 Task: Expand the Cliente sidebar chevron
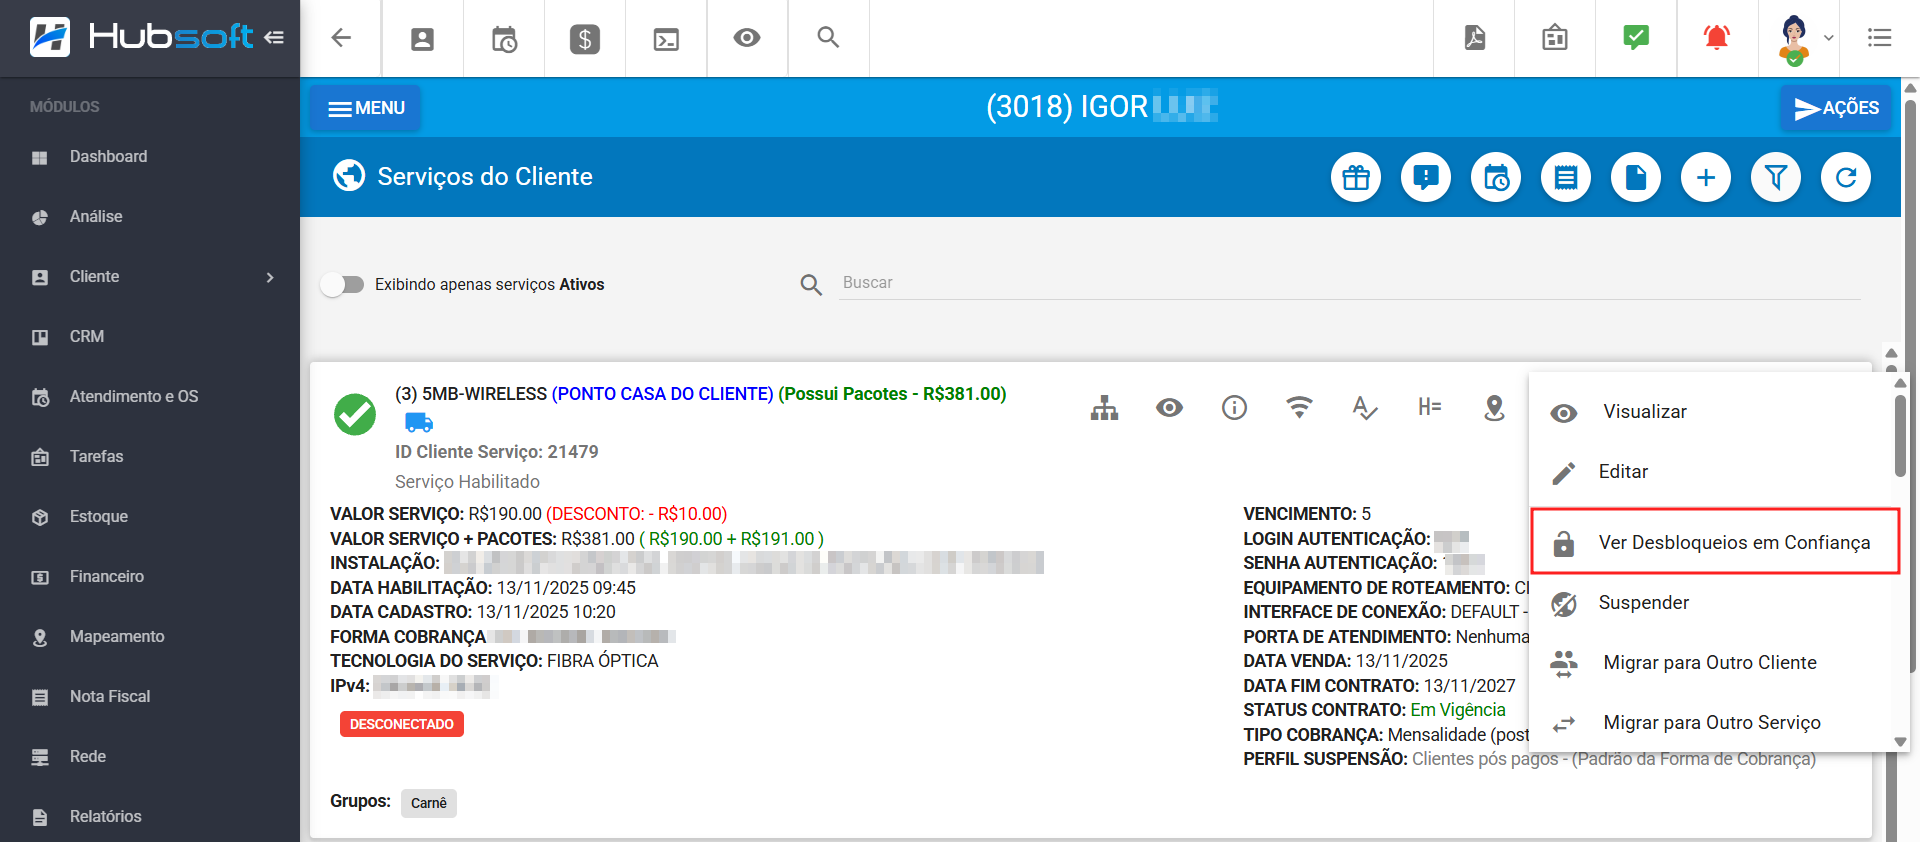(270, 277)
